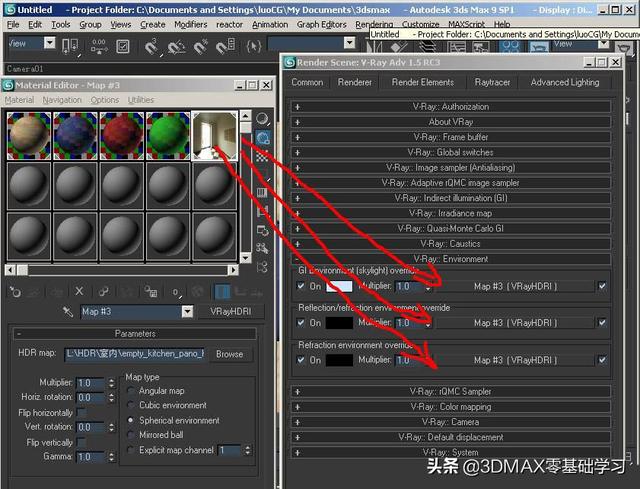Expand V-Ray:: Irradiance map rollout
640x489 pixels.
[451, 213]
